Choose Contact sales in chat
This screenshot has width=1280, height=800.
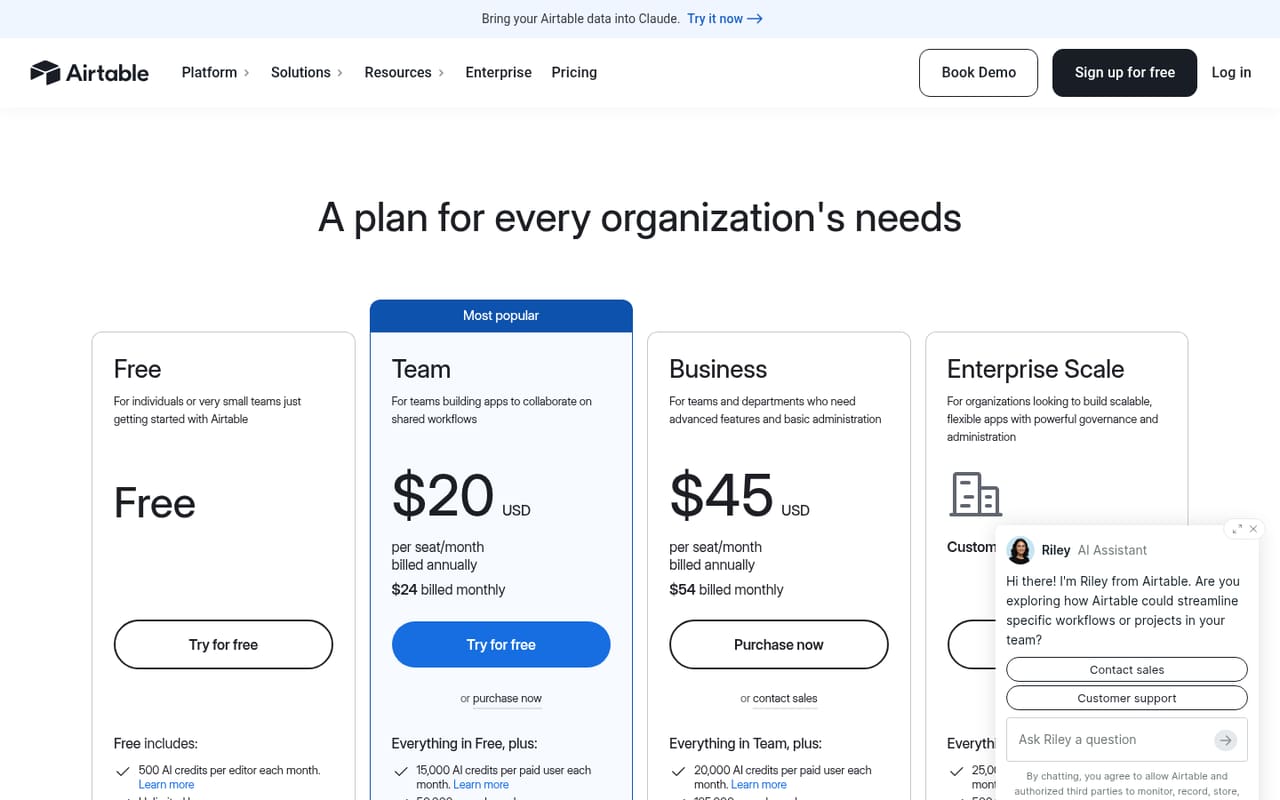point(1127,670)
